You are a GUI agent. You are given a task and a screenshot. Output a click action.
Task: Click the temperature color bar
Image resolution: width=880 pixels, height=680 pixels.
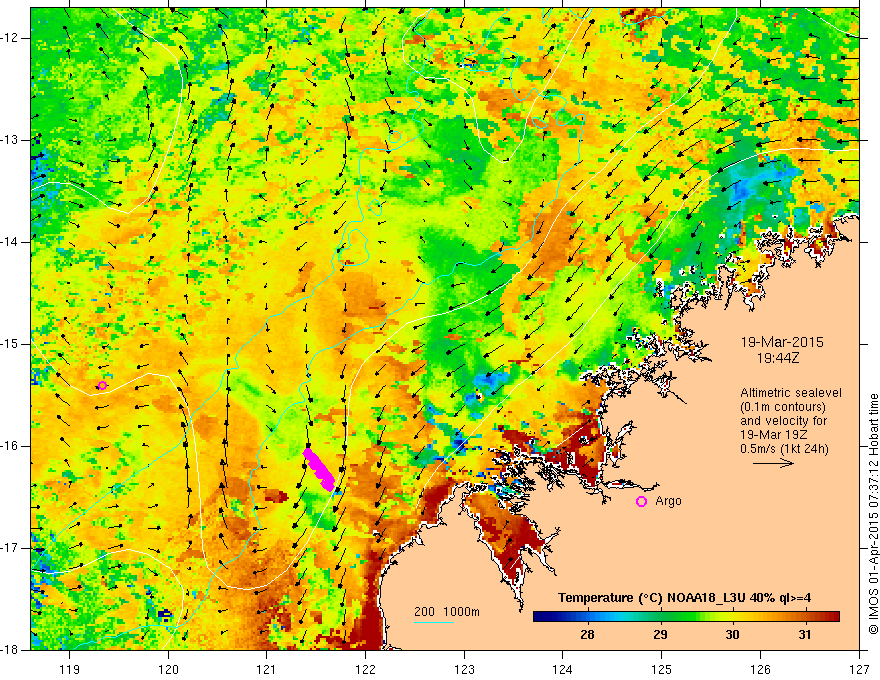[686, 617]
